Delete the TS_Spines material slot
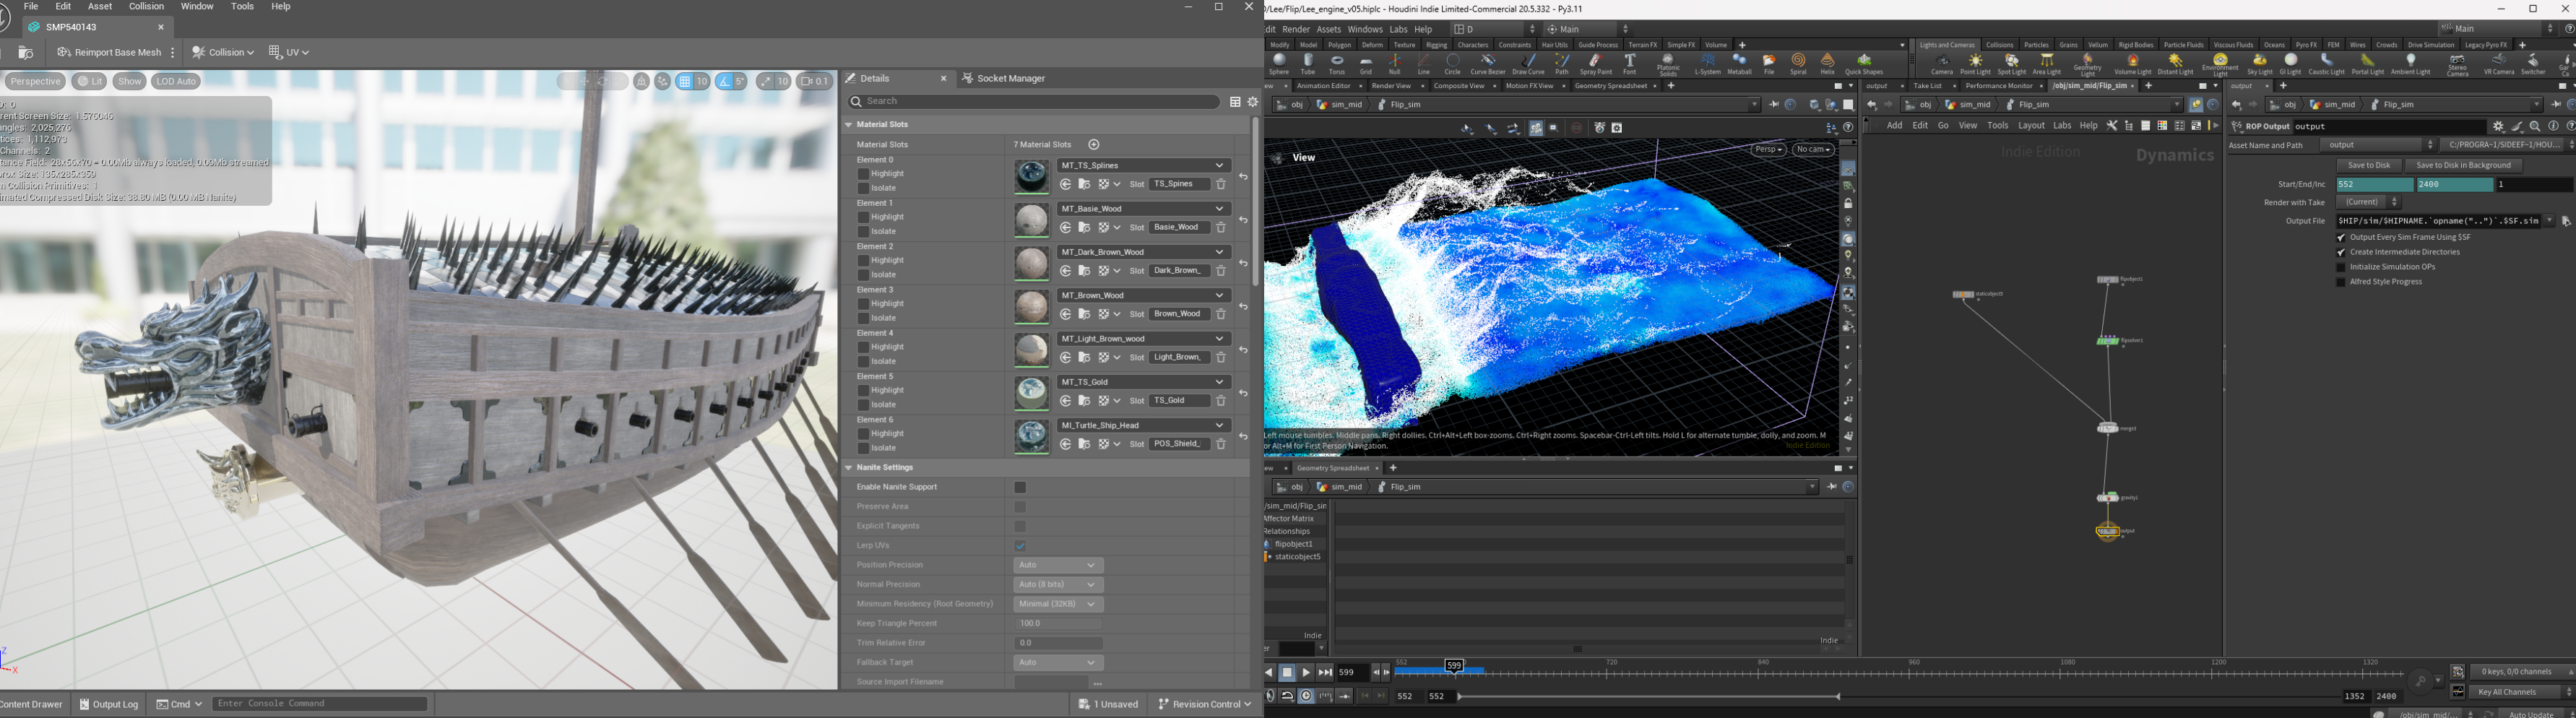 1221,185
